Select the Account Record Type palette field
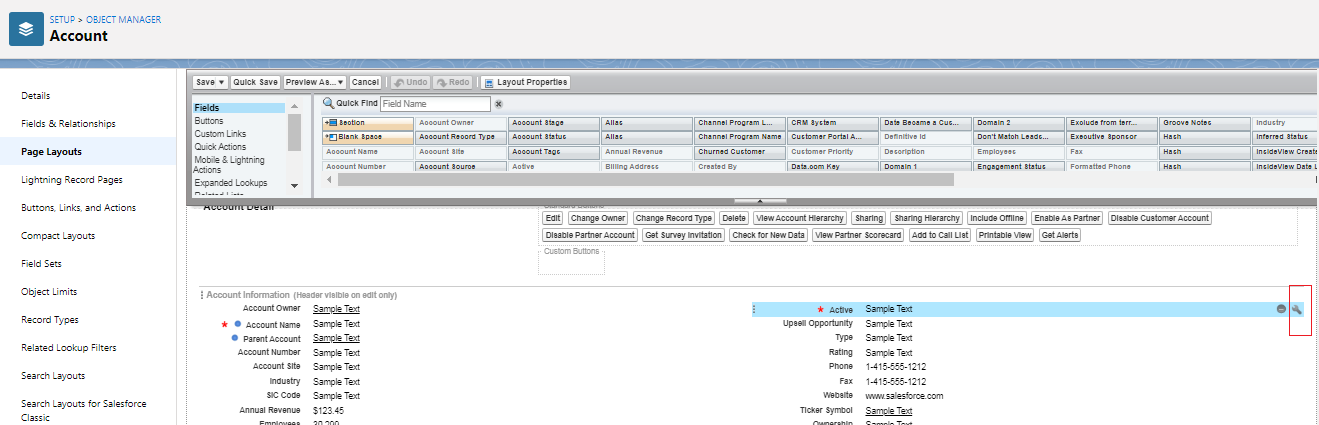The height and width of the screenshot is (425, 1319). (x=460, y=137)
